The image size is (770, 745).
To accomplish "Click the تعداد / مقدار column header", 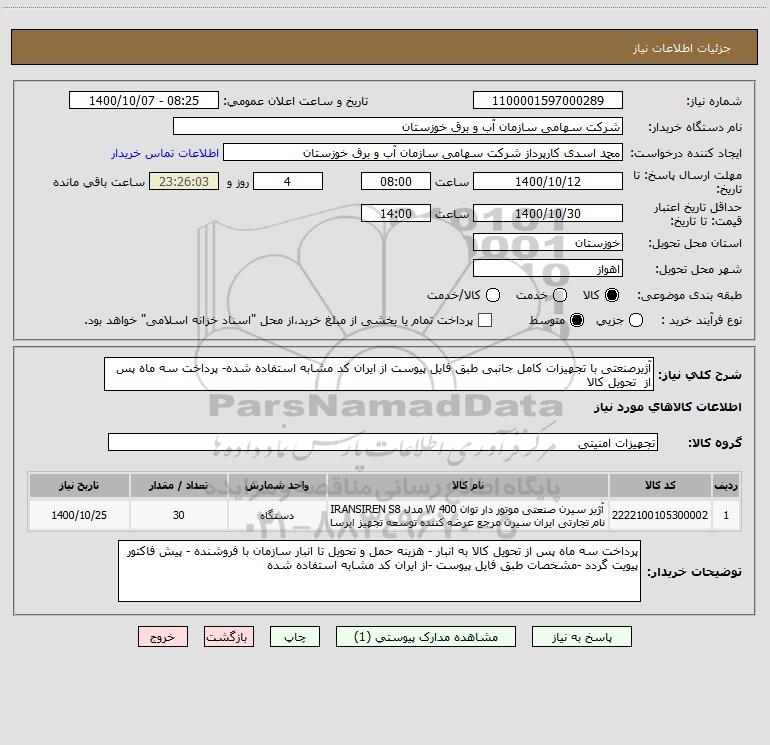I will coord(178,485).
